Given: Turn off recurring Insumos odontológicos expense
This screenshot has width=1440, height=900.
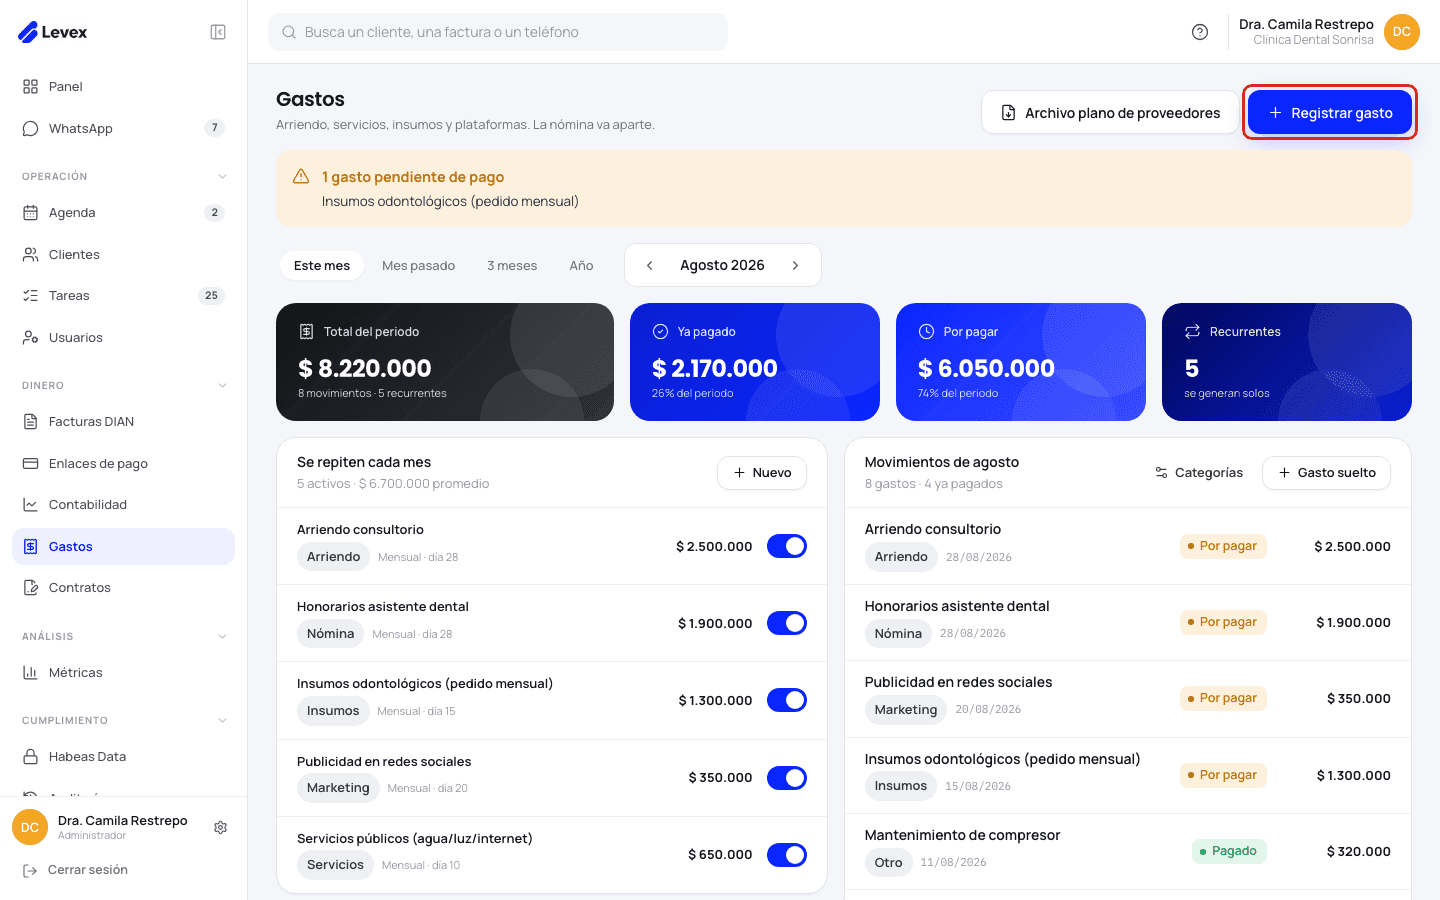Looking at the screenshot, I should click(x=787, y=700).
